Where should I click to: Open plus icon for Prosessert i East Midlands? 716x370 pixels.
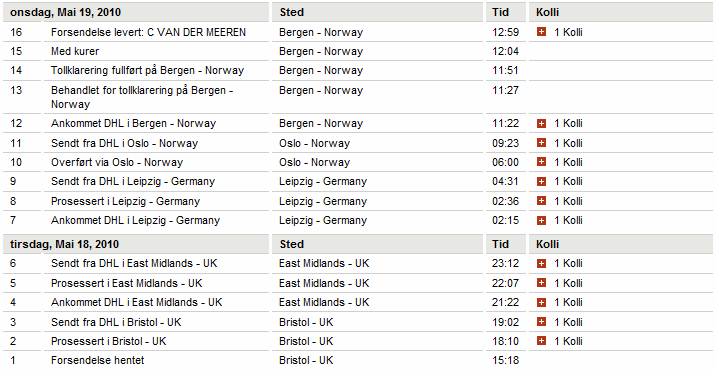(542, 283)
